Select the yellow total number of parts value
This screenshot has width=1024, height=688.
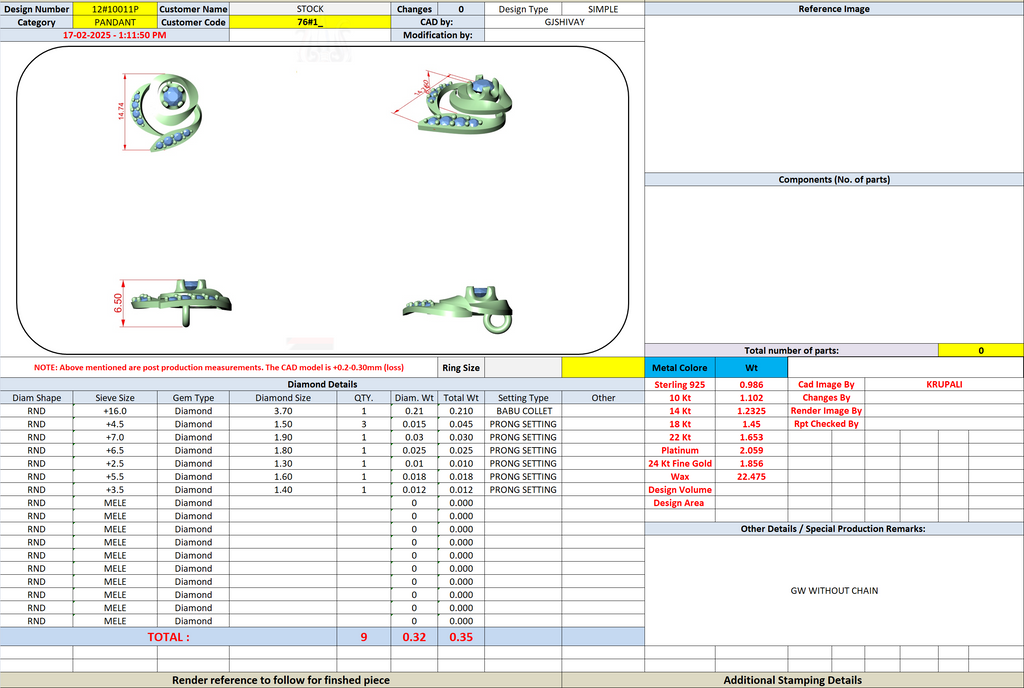point(981,351)
